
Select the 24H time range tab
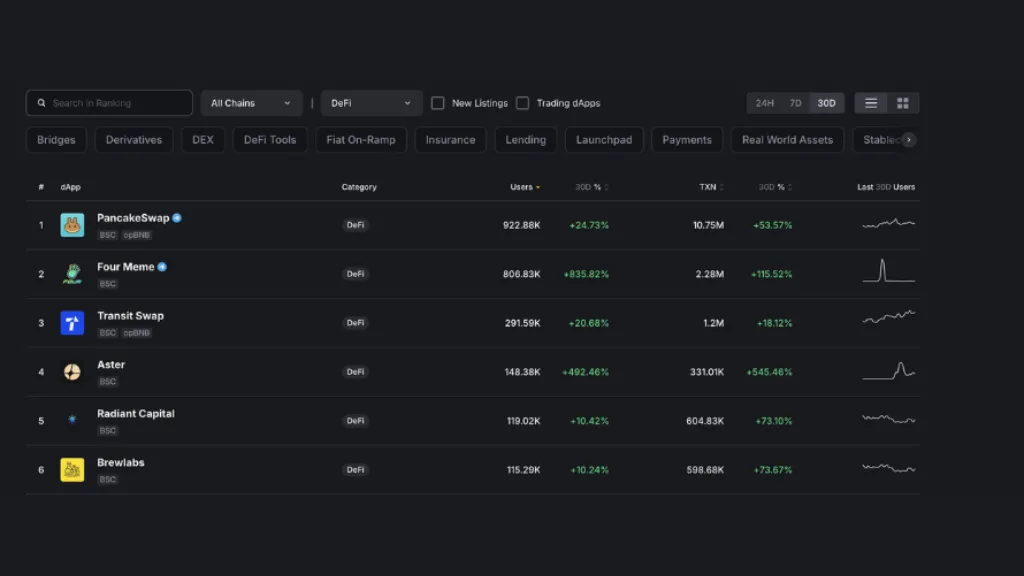pos(765,103)
